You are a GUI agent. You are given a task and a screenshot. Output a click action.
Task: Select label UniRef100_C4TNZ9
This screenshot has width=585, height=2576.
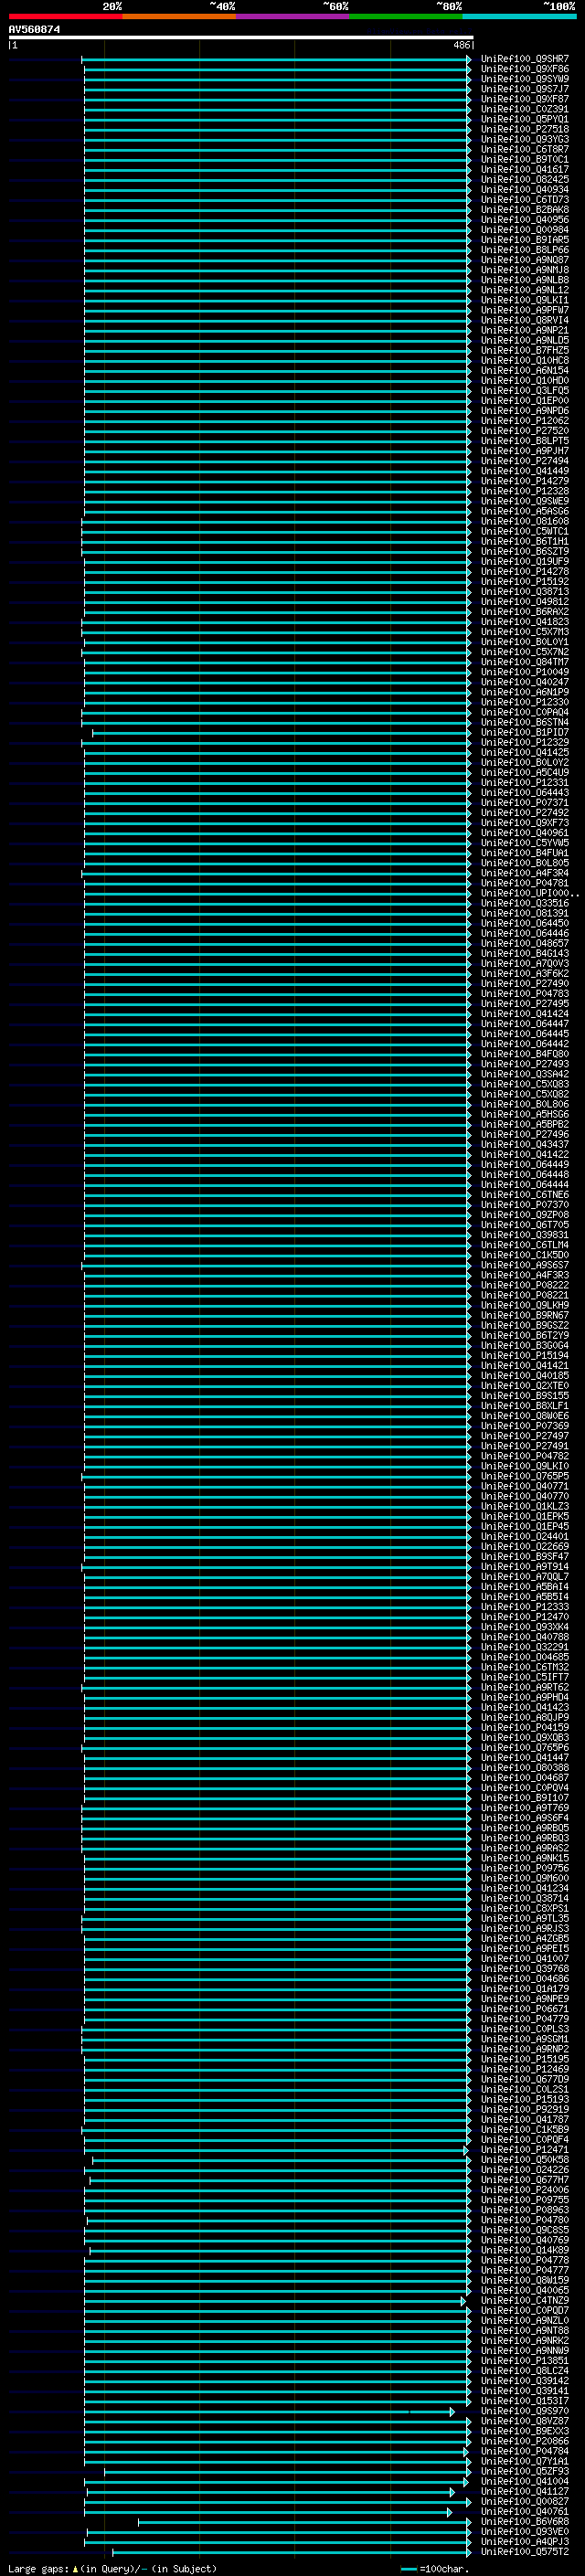(x=525, y=2302)
